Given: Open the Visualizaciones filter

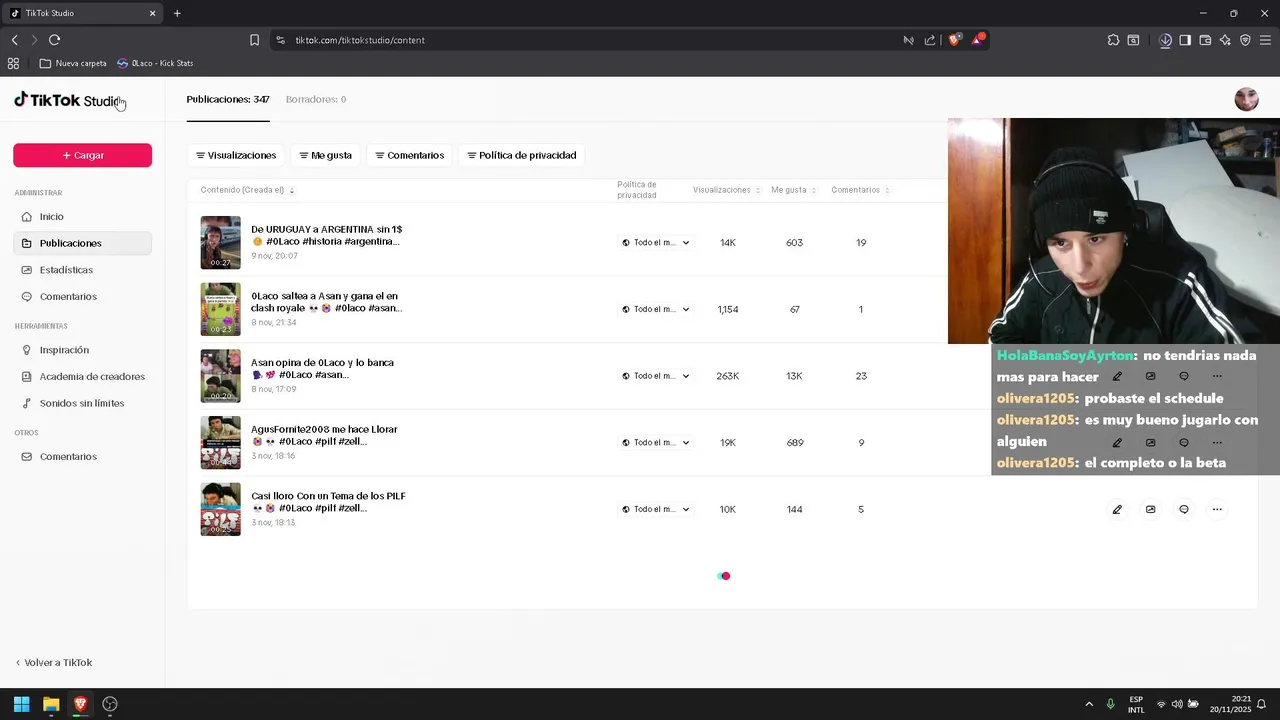Looking at the screenshot, I should pyautogui.click(x=236, y=155).
